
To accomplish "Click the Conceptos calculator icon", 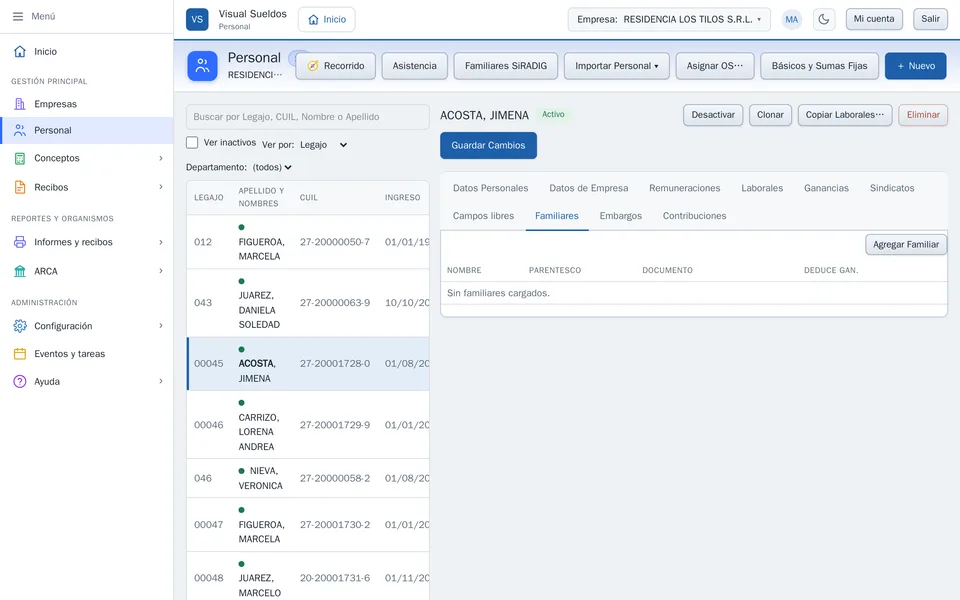I will click(20, 158).
